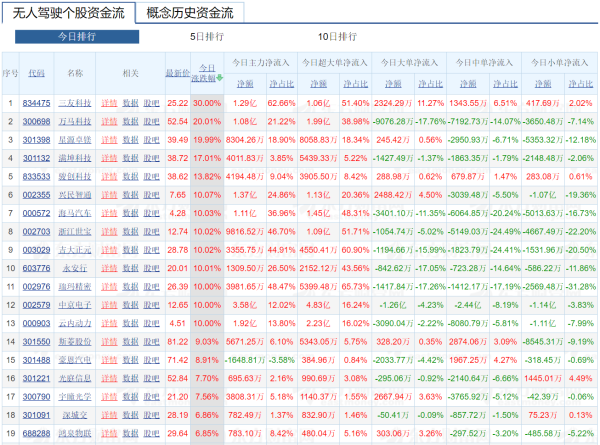Open 股吧 for row 000903

[x=152, y=323]
